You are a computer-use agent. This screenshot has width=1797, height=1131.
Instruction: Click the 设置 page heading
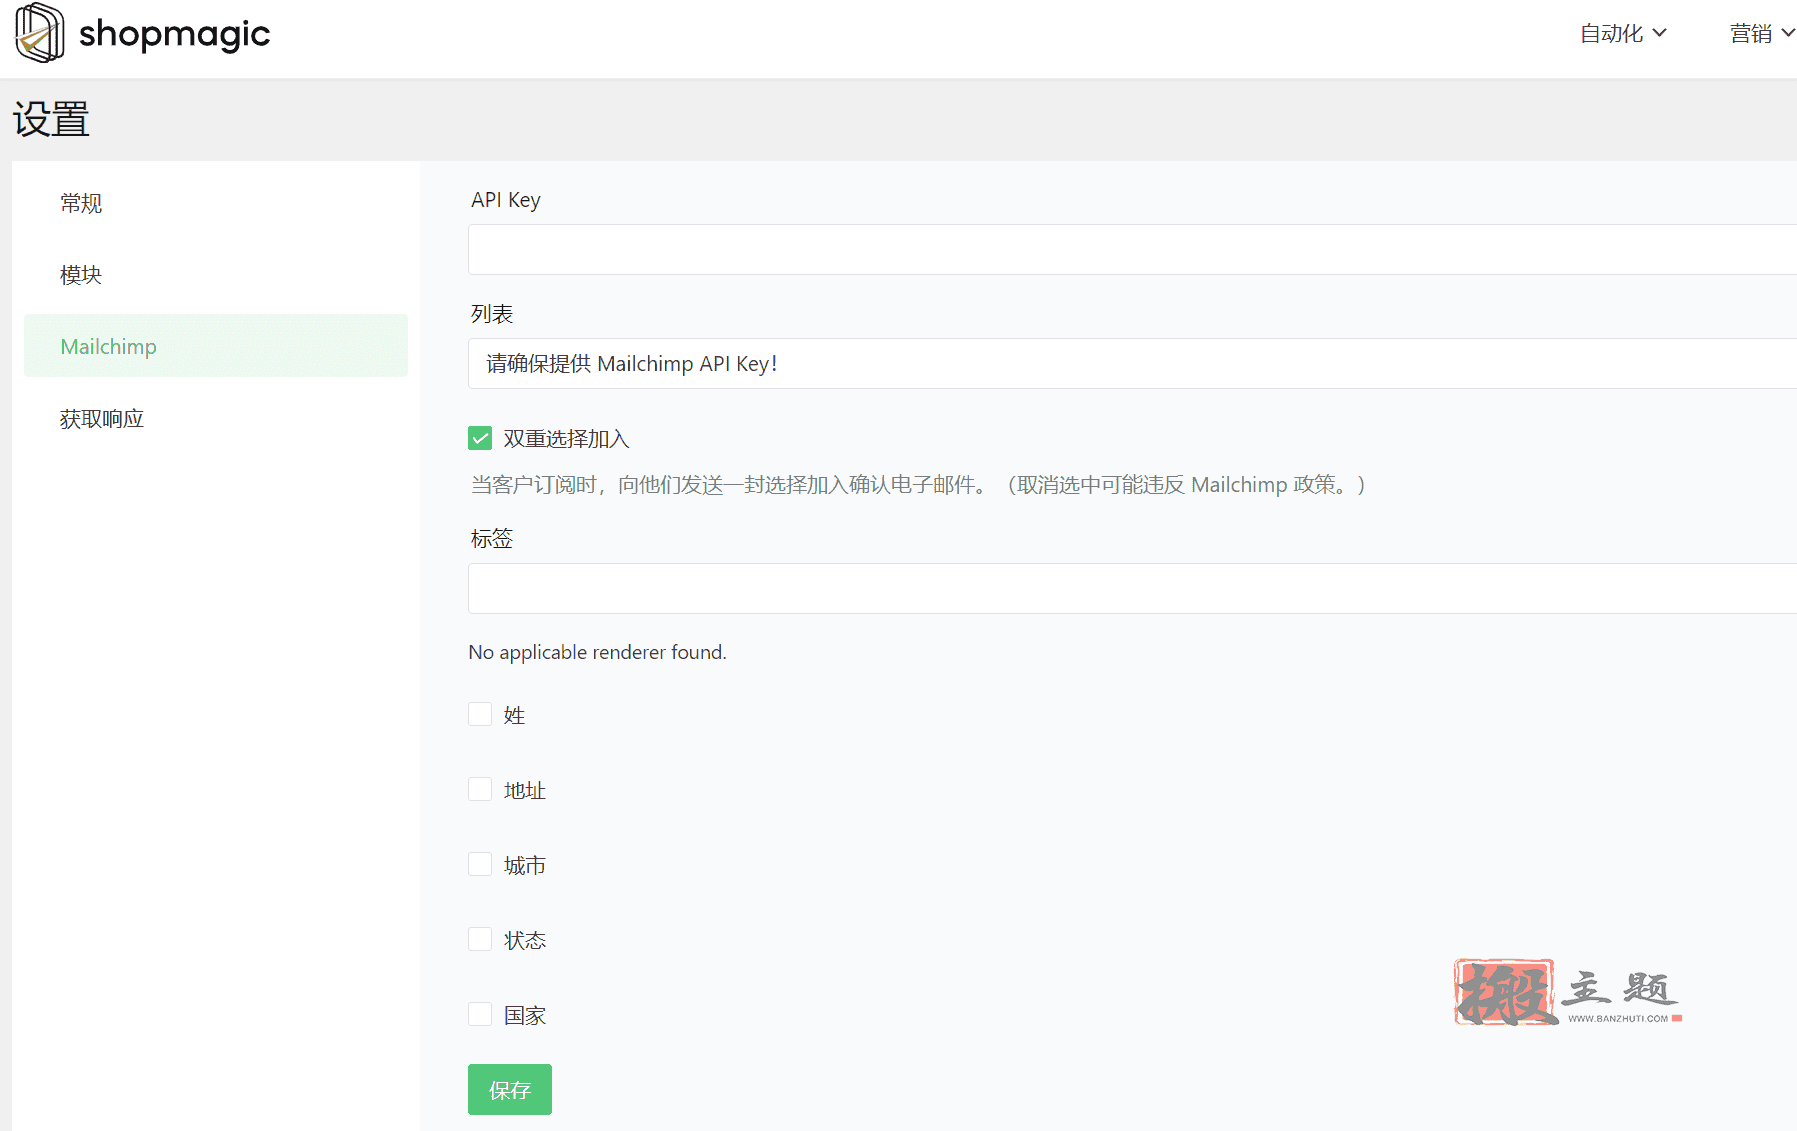[51, 120]
